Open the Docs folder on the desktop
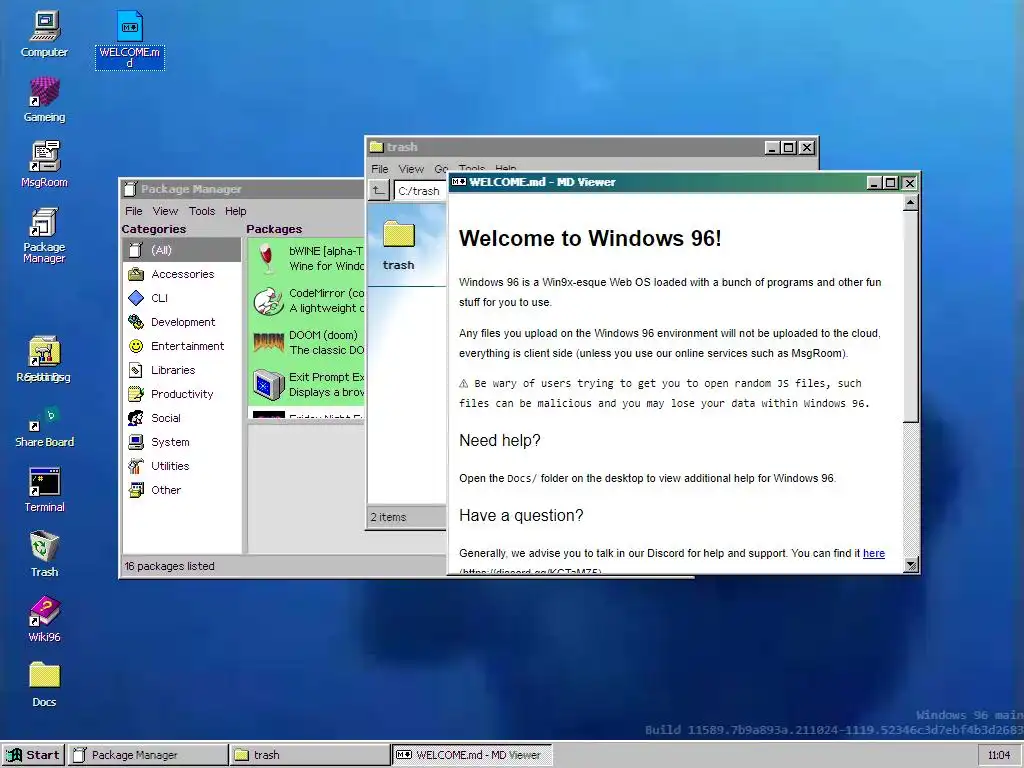This screenshot has width=1024, height=768. click(x=44, y=684)
